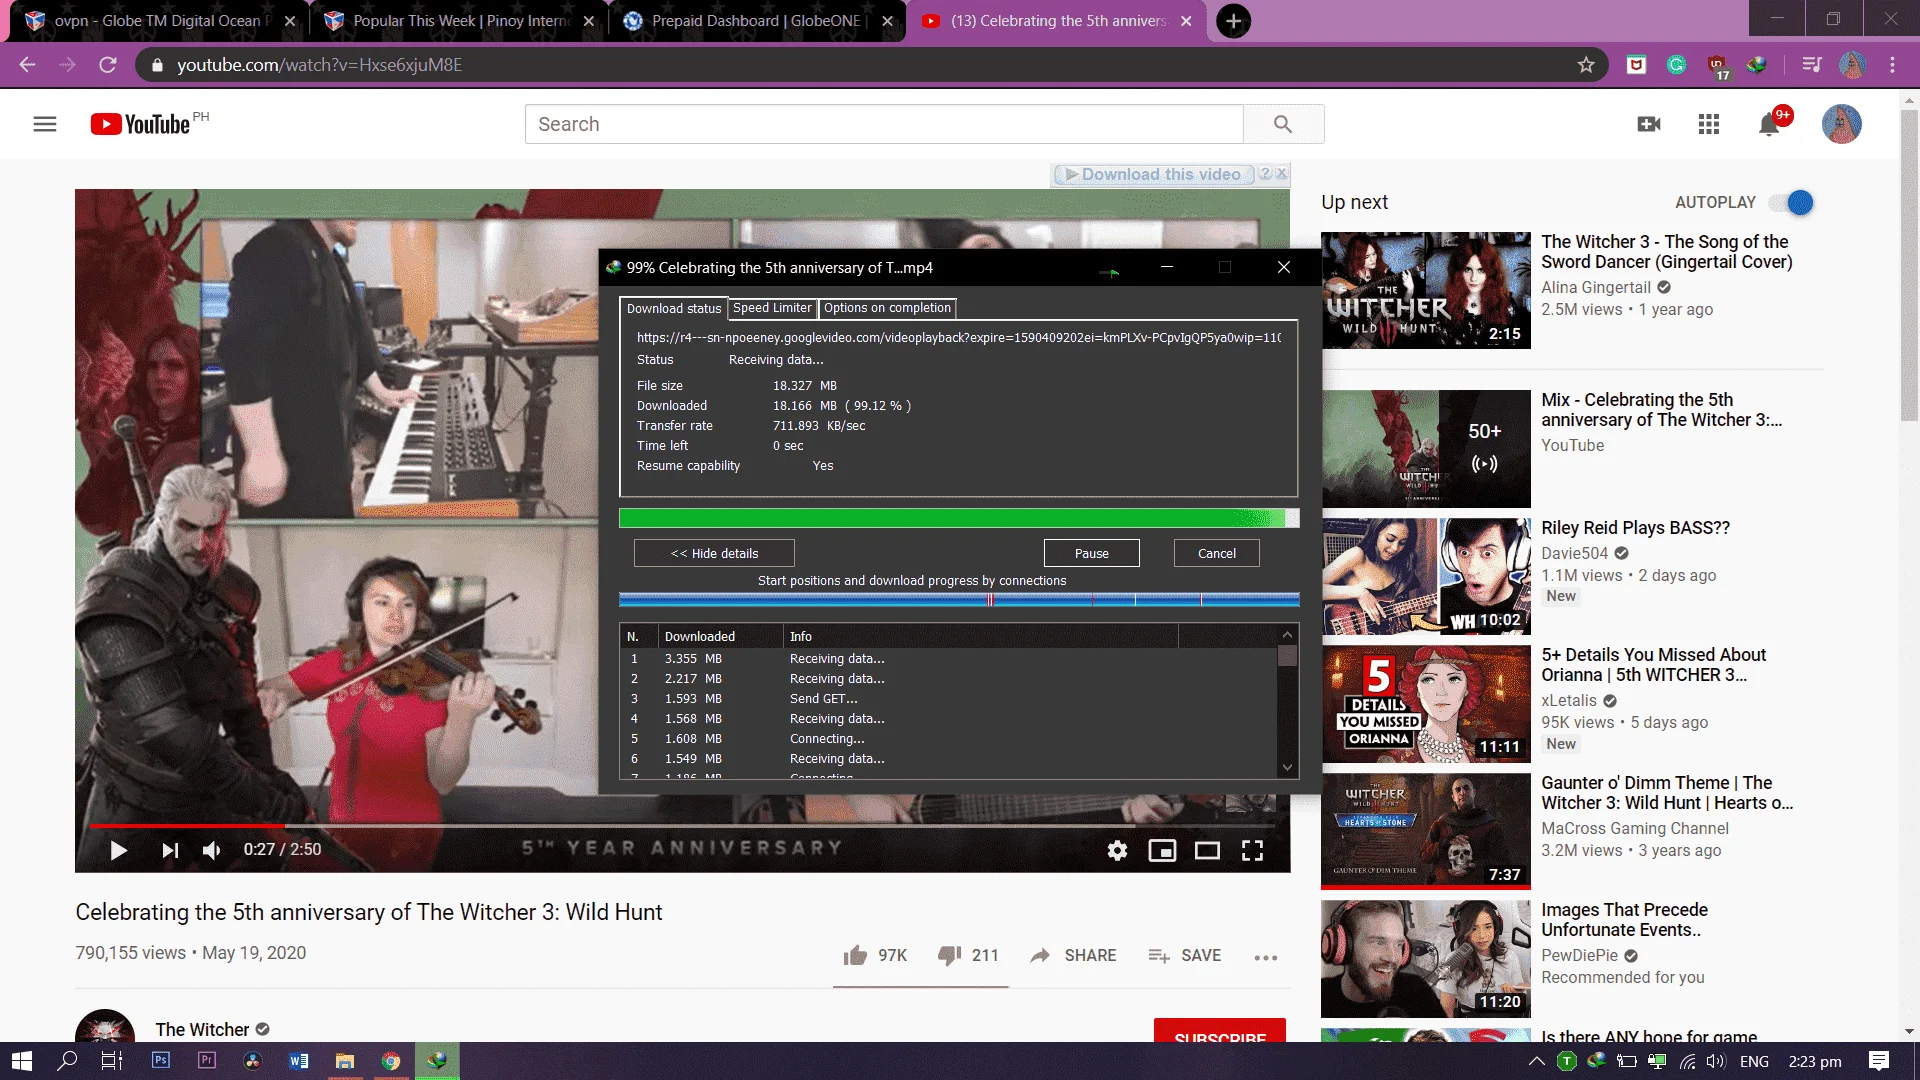Click the search magnifier button
1920x1080 pixels.
coord(1283,124)
